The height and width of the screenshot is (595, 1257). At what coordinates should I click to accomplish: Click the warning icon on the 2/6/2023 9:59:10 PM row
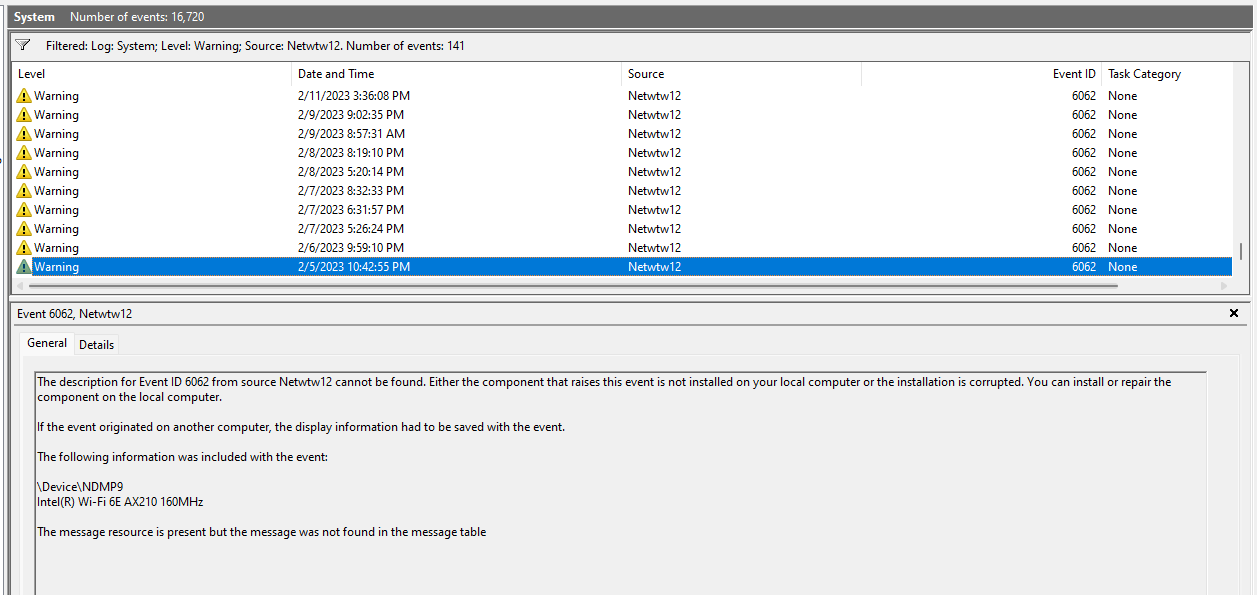click(x=23, y=247)
